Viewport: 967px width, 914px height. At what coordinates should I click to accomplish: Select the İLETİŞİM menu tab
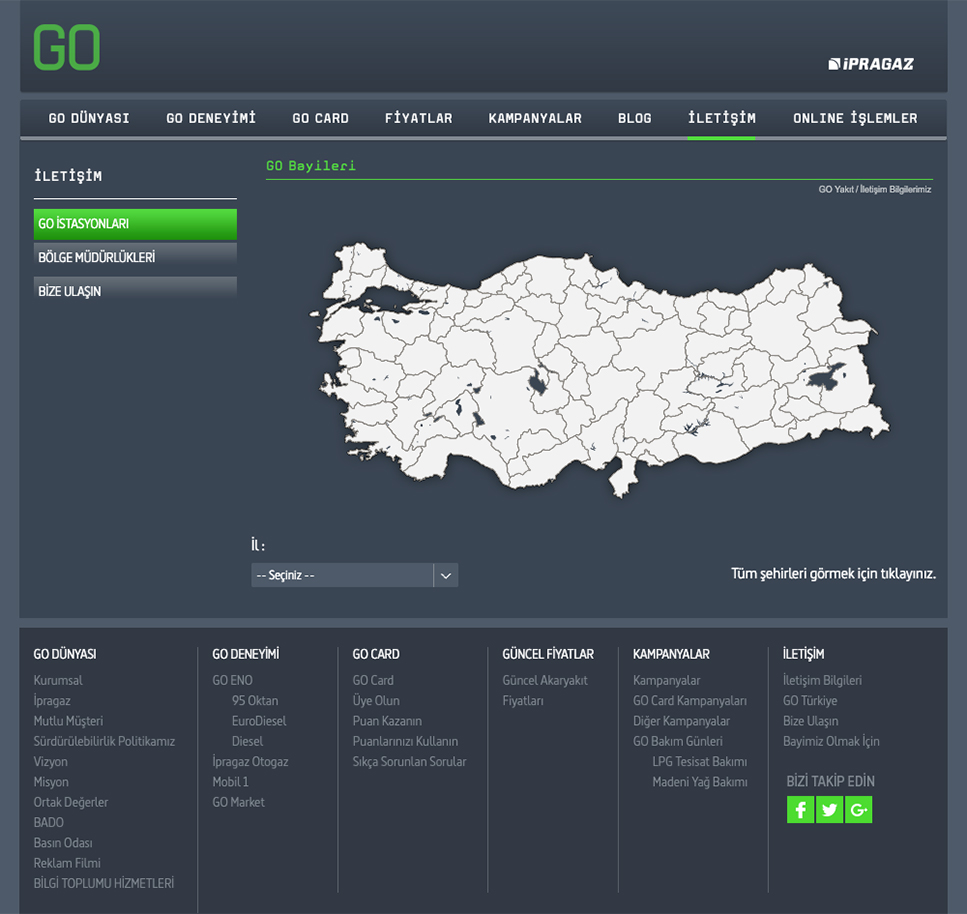[x=722, y=118]
